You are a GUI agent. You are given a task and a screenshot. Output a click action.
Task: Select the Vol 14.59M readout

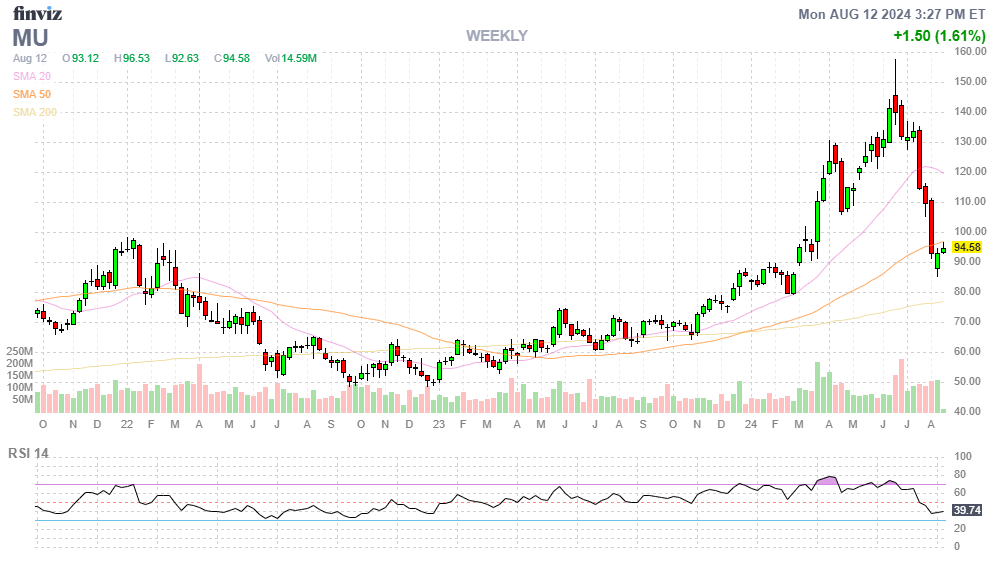coord(291,58)
